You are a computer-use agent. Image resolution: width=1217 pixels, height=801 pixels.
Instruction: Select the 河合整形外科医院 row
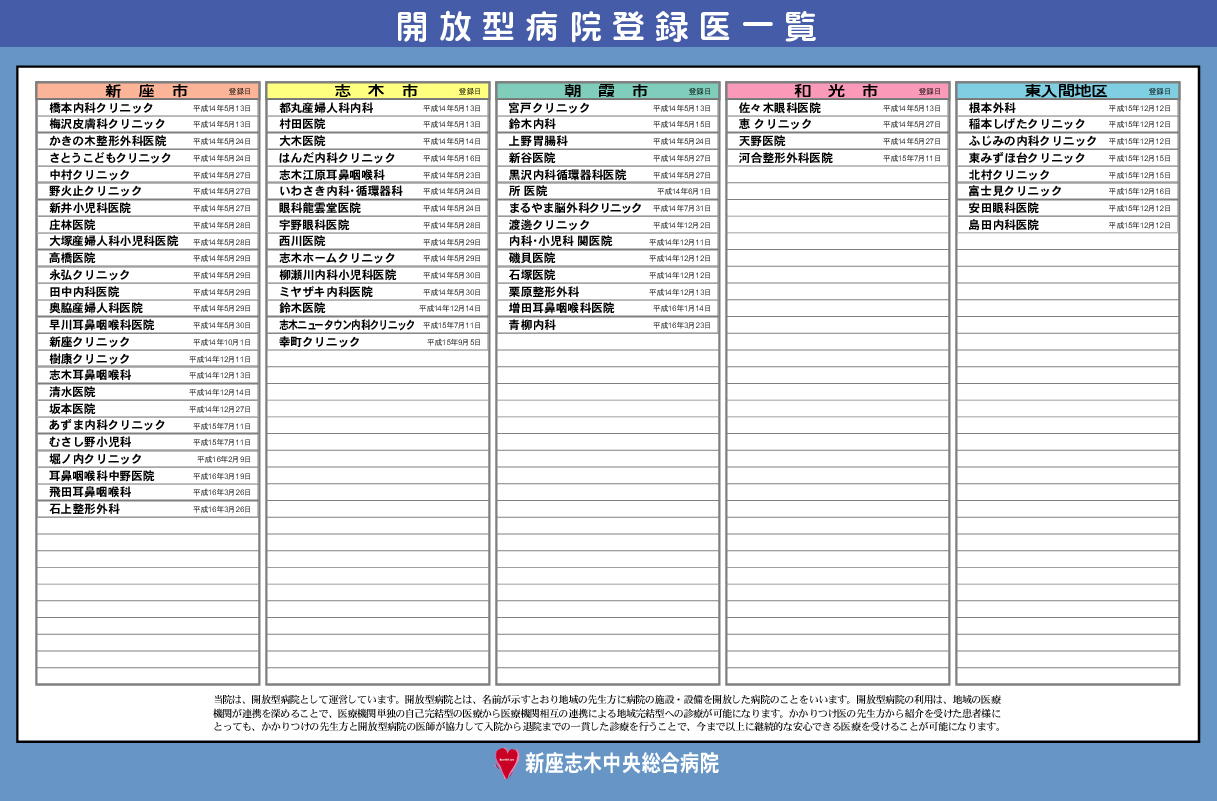(837, 158)
